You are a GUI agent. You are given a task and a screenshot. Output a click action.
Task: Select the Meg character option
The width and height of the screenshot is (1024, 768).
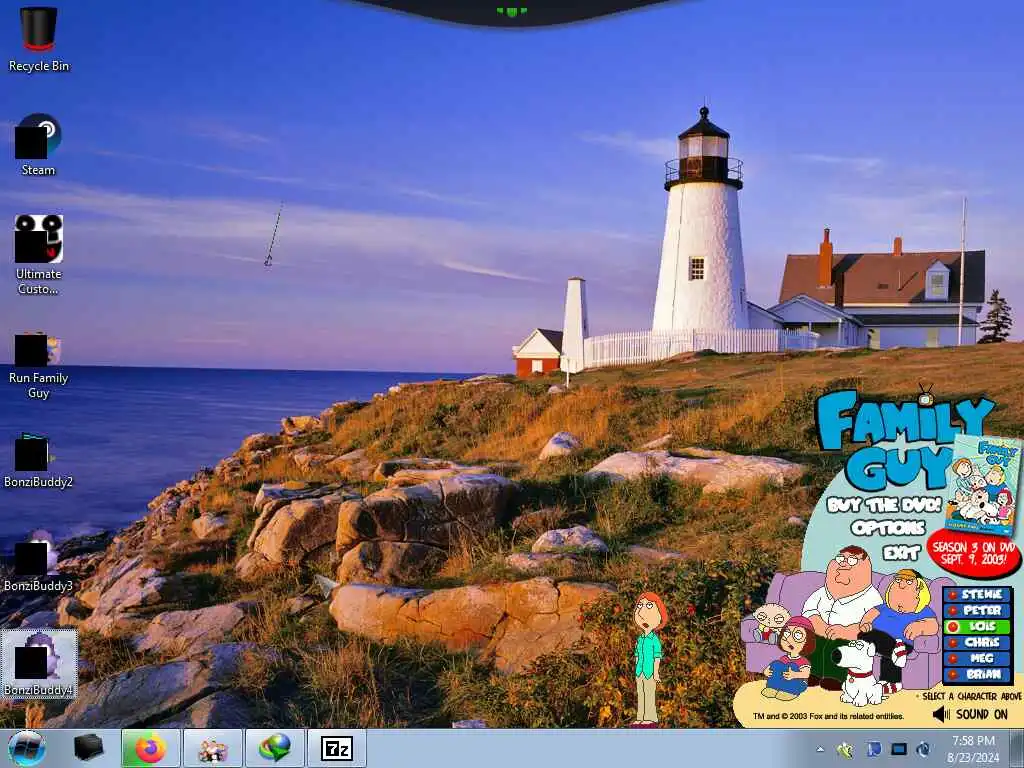point(978,658)
